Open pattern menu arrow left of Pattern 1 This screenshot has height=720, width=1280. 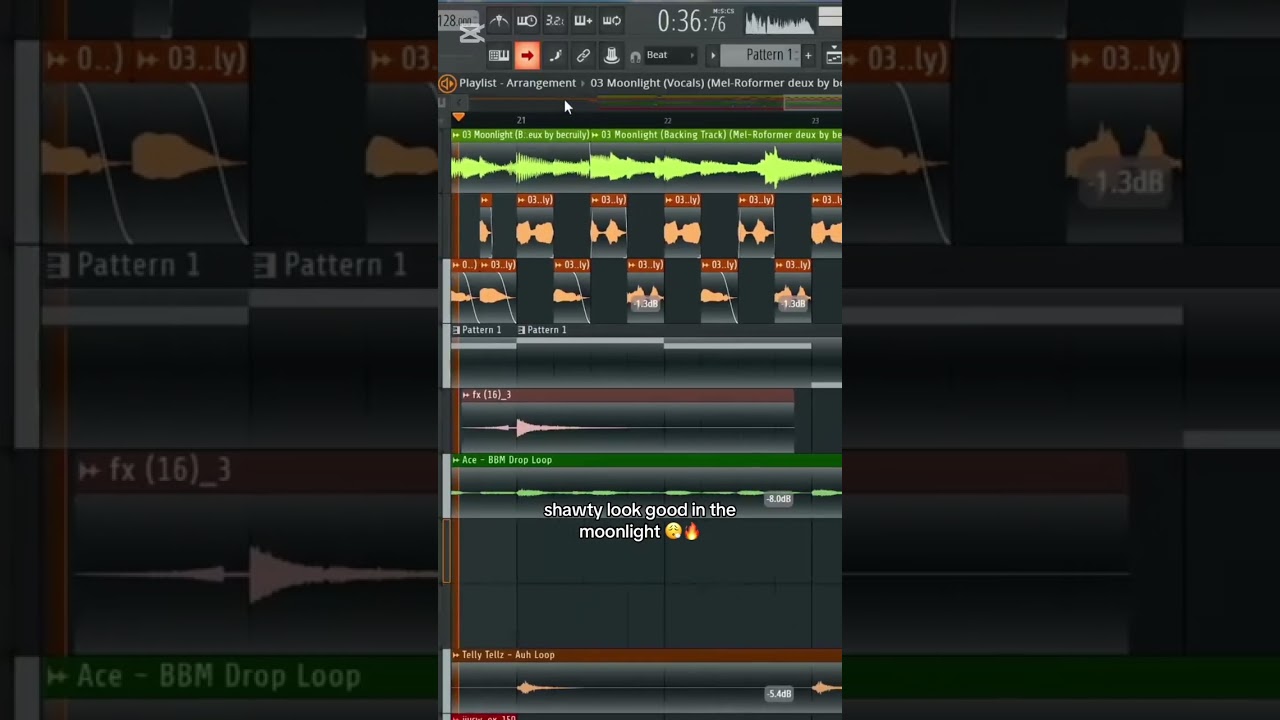click(x=712, y=55)
